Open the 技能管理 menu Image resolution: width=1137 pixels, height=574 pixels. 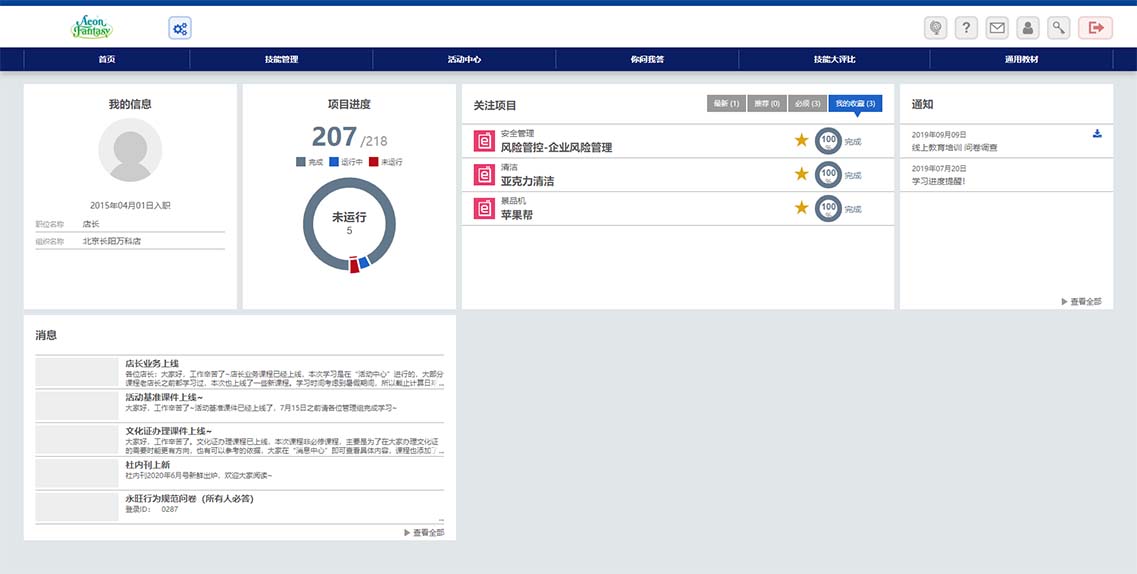pos(281,59)
